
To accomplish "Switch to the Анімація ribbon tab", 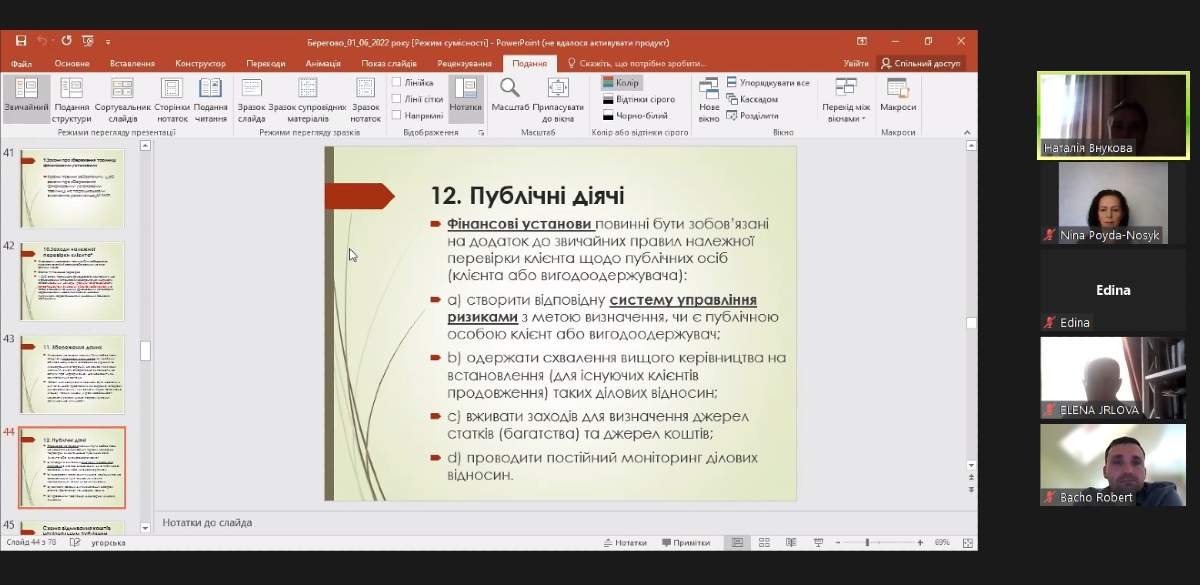I will click(x=323, y=63).
